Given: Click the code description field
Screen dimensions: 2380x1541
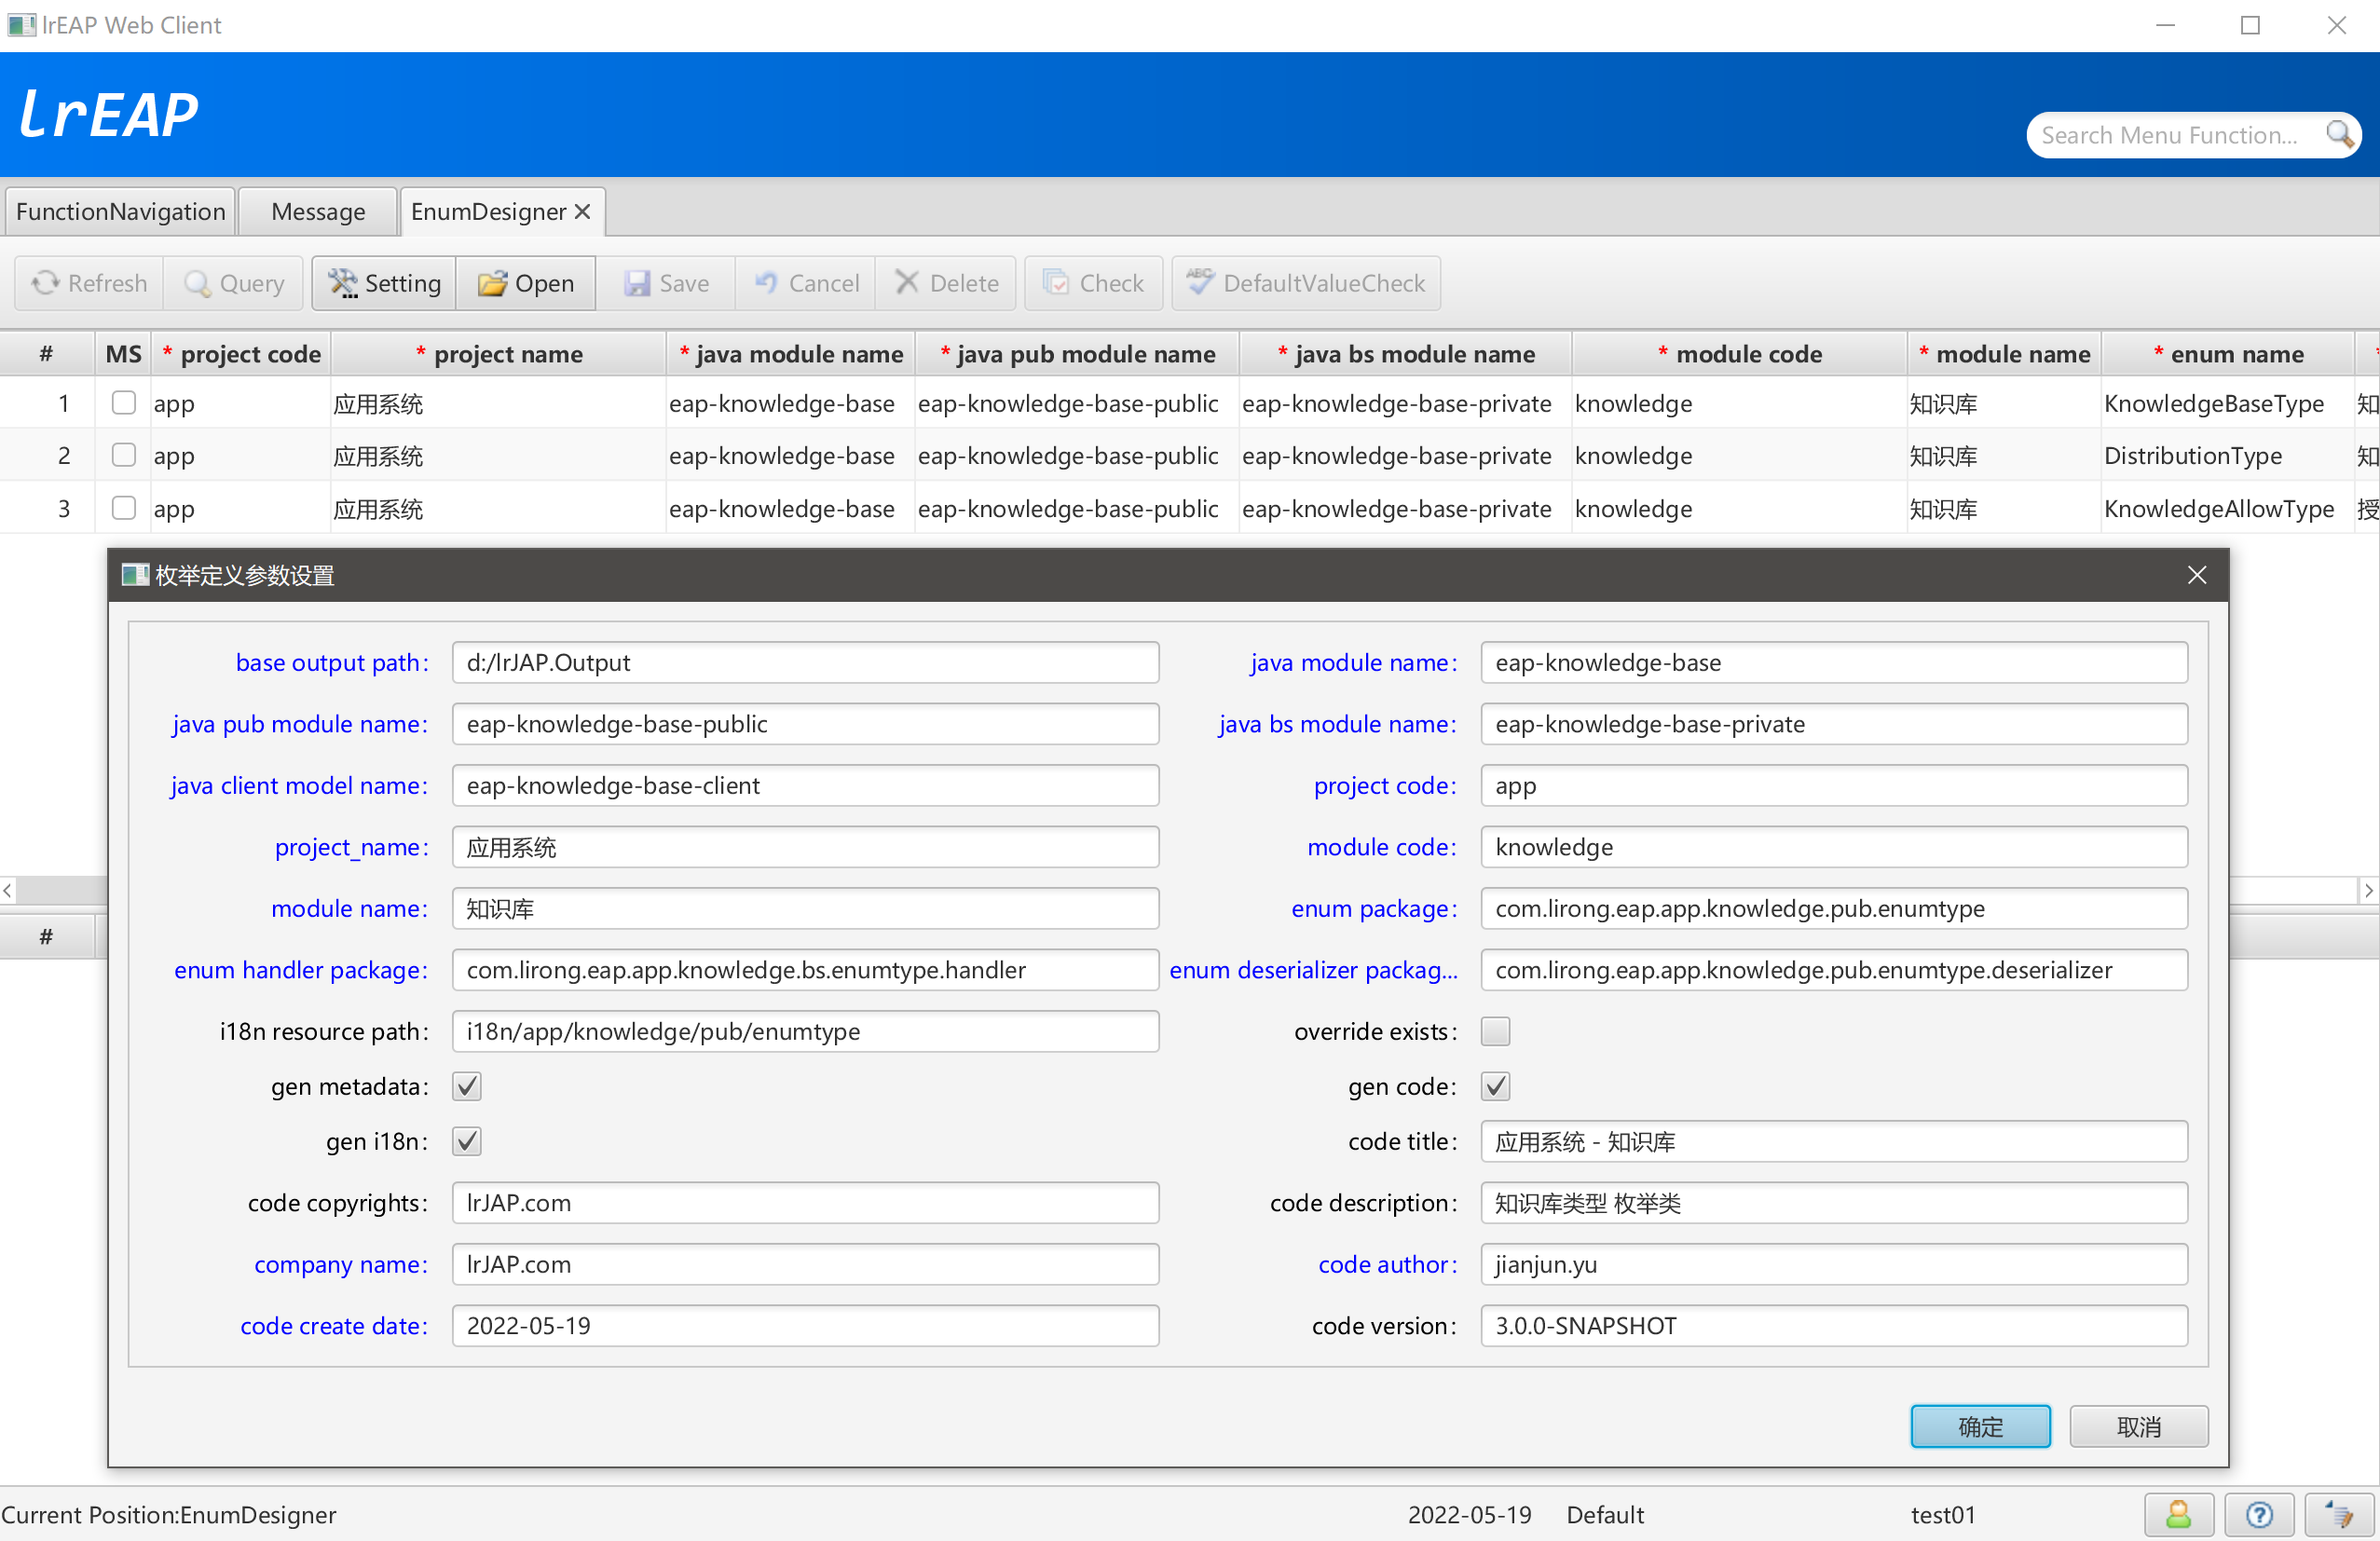Looking at the screenshot, I should tap(1834, 1203).
